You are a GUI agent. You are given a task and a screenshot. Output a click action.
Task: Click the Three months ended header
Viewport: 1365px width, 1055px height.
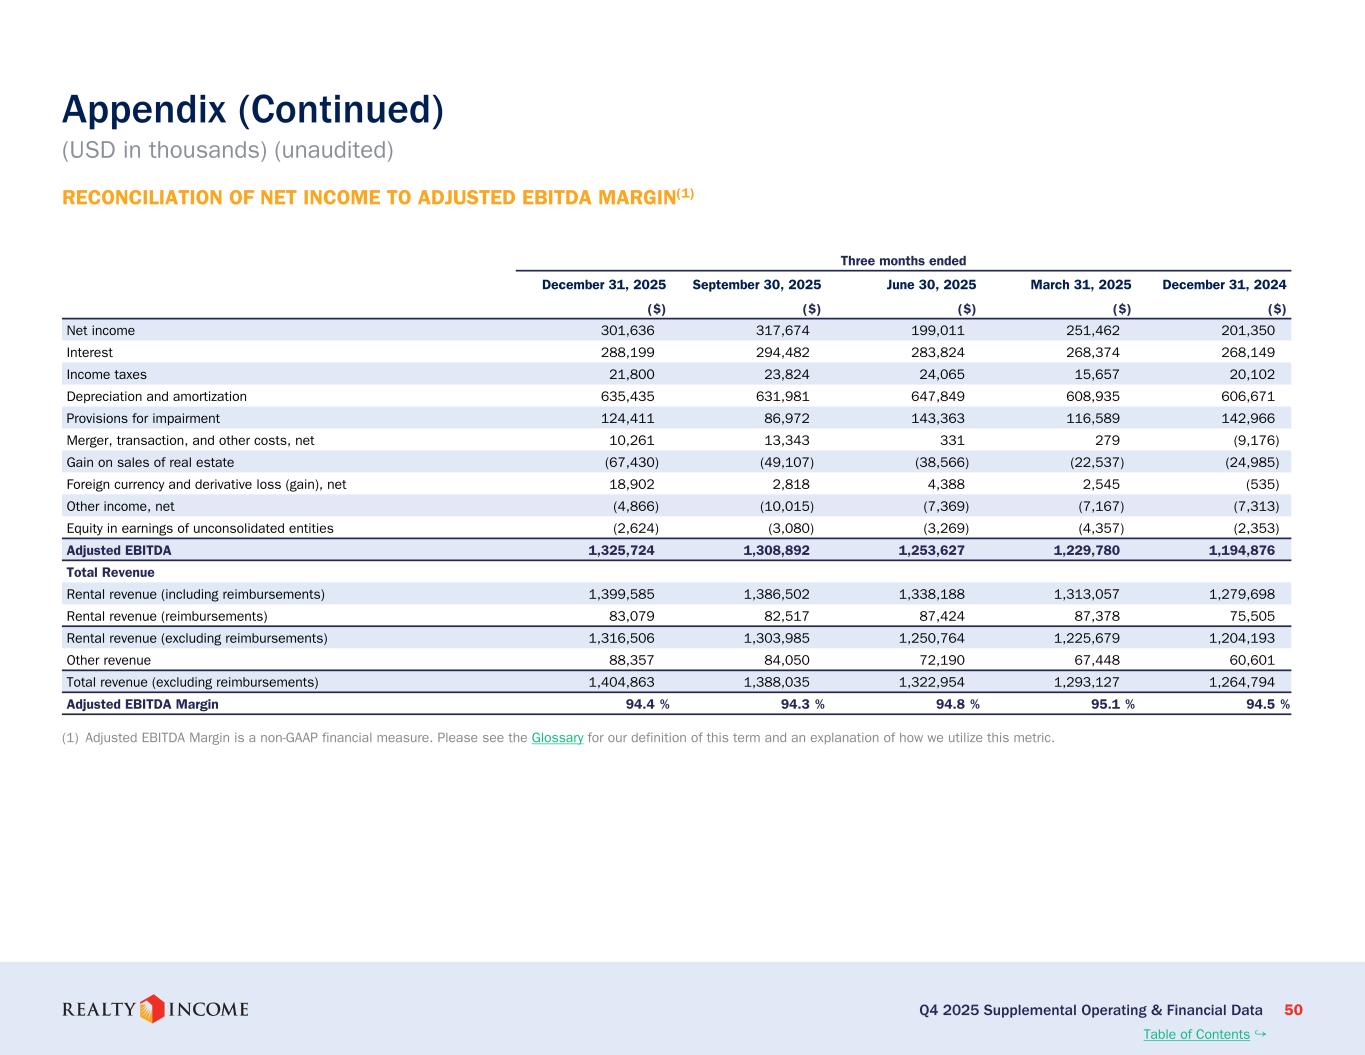[x=903, y=261]
